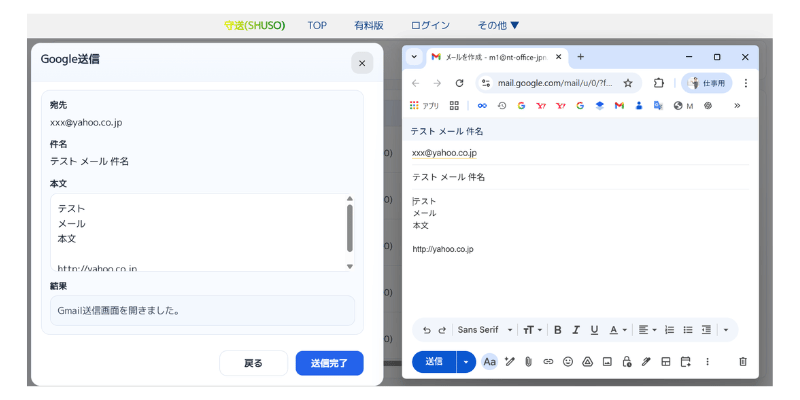Discard the draft with the trash icon

pyautogui.click(x=743, y=362)
